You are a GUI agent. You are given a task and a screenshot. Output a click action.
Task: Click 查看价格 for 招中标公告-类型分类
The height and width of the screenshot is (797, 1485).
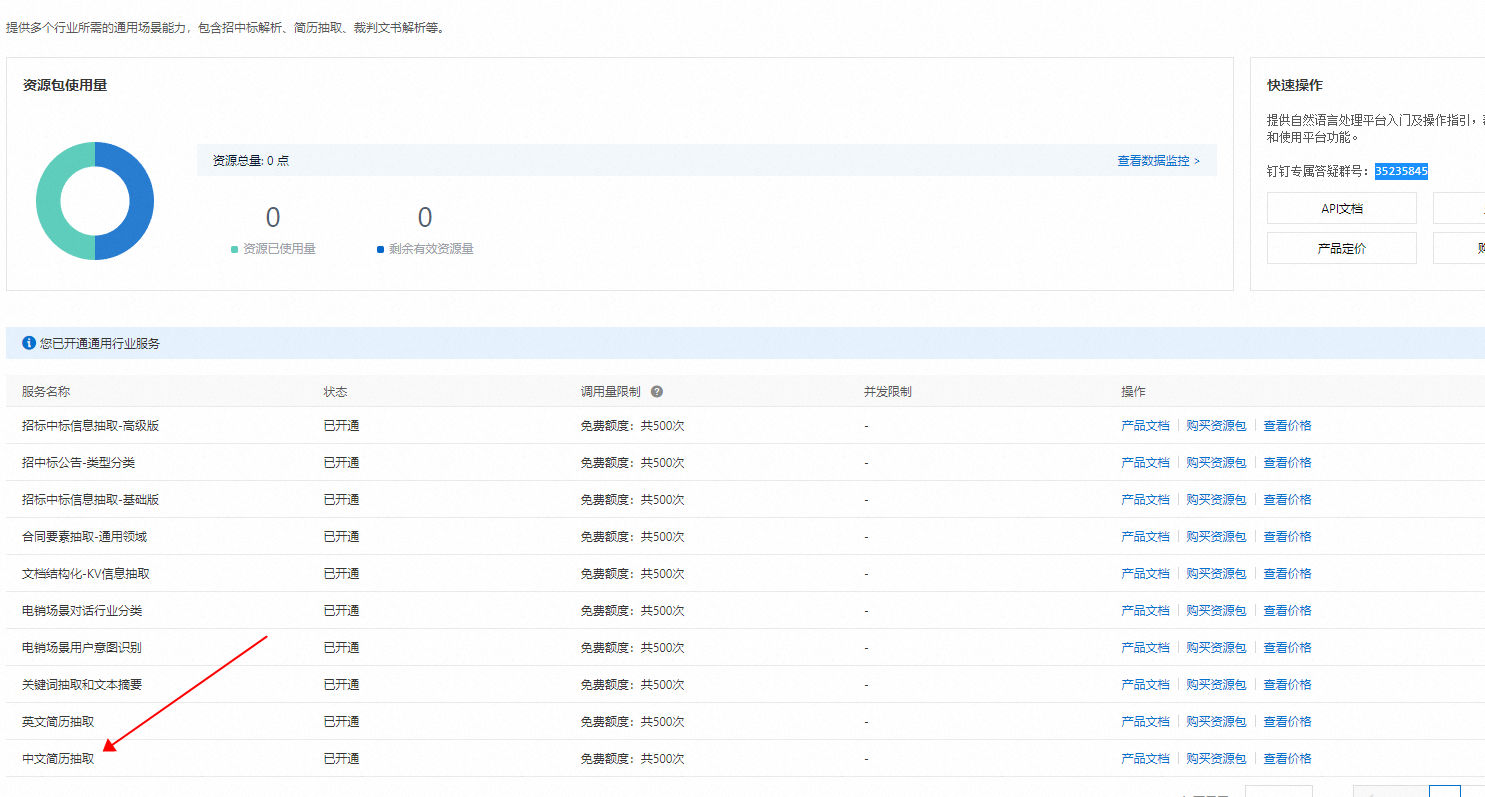coord(1287,462)
